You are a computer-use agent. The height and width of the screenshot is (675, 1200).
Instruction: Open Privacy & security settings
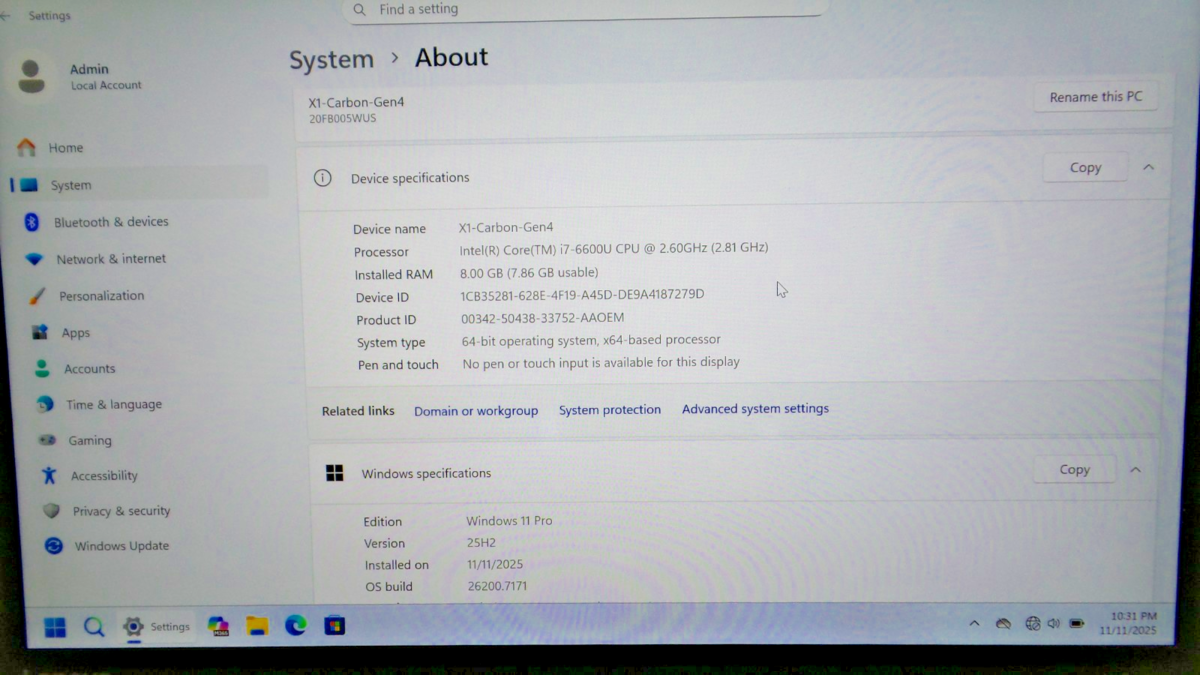(121, 511)
